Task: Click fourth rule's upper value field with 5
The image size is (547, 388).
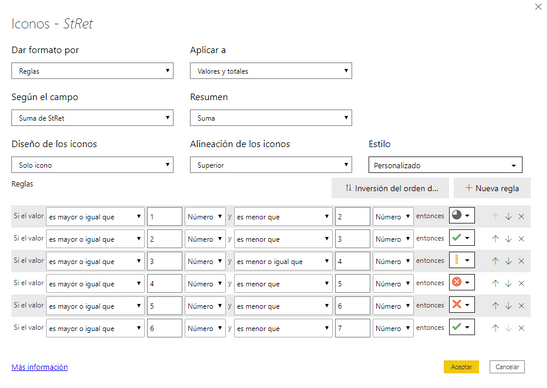Action: click(353, 284)
